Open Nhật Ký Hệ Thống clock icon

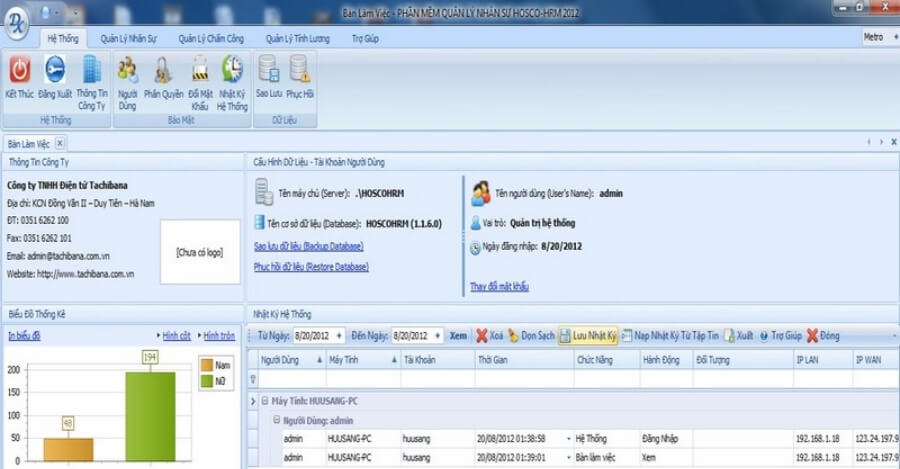[232, 69]
